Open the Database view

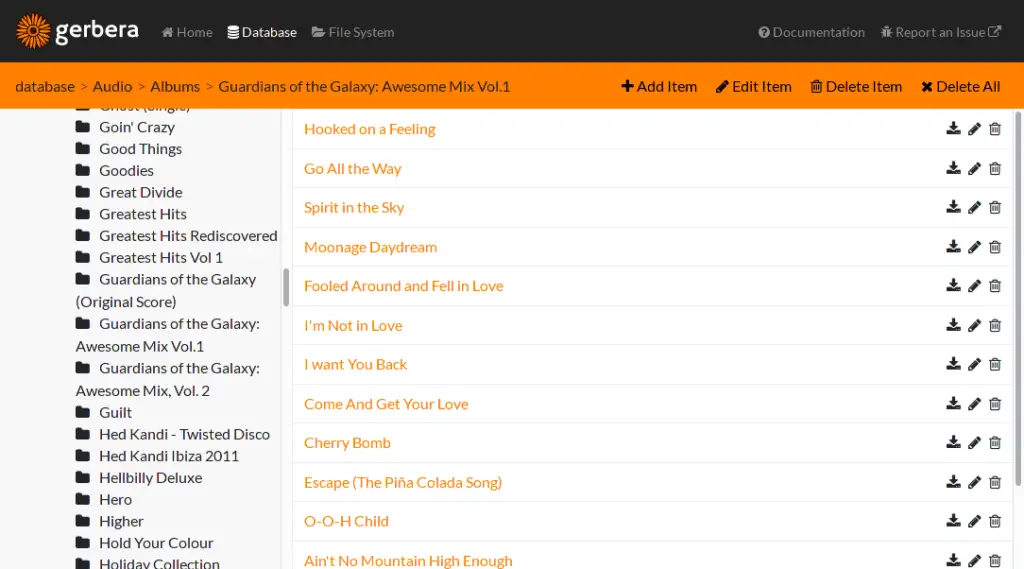262,32
